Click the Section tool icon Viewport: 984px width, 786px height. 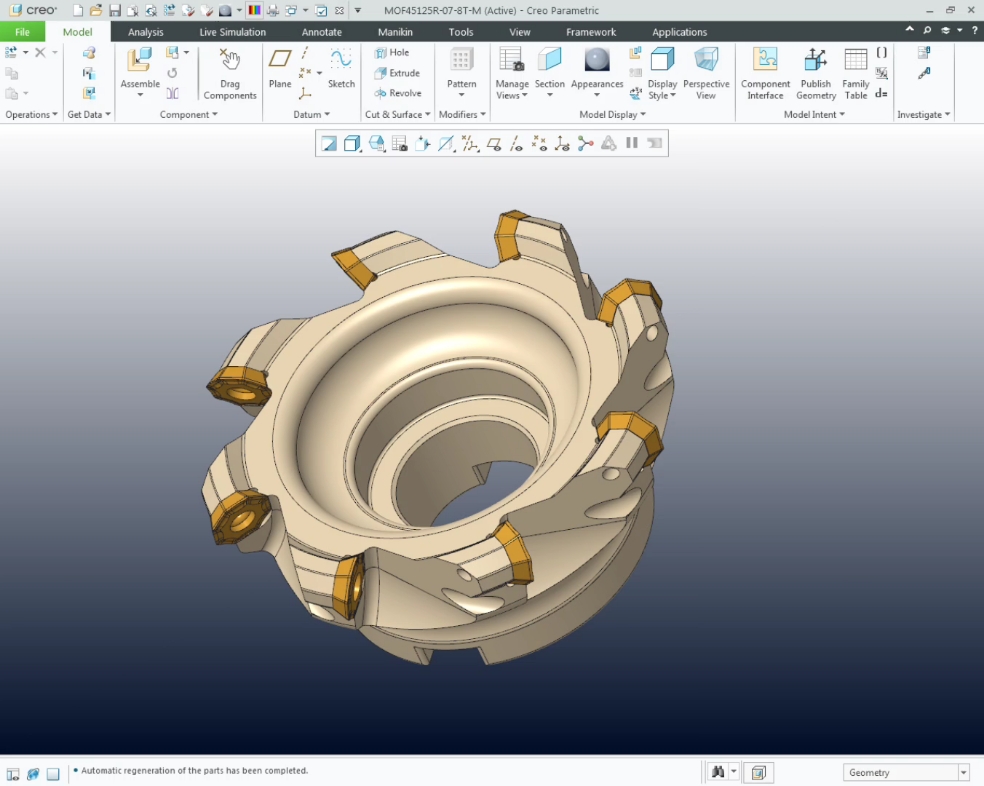(x=550, y=60)
